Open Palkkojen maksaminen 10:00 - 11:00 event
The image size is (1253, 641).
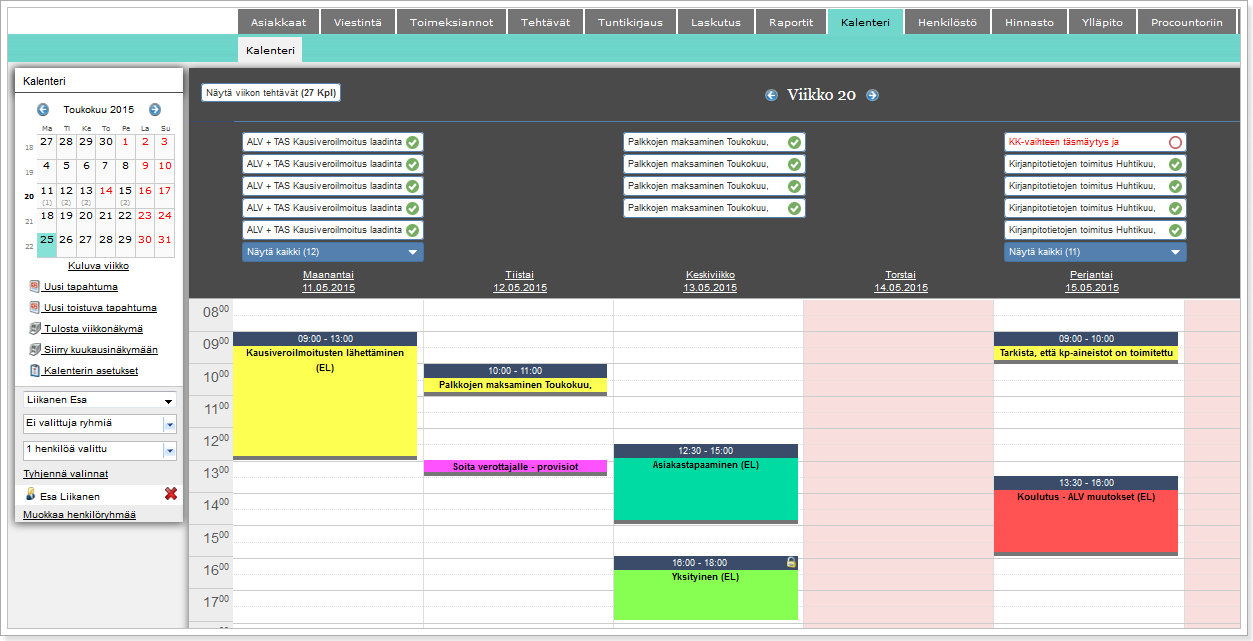[516, 380]
